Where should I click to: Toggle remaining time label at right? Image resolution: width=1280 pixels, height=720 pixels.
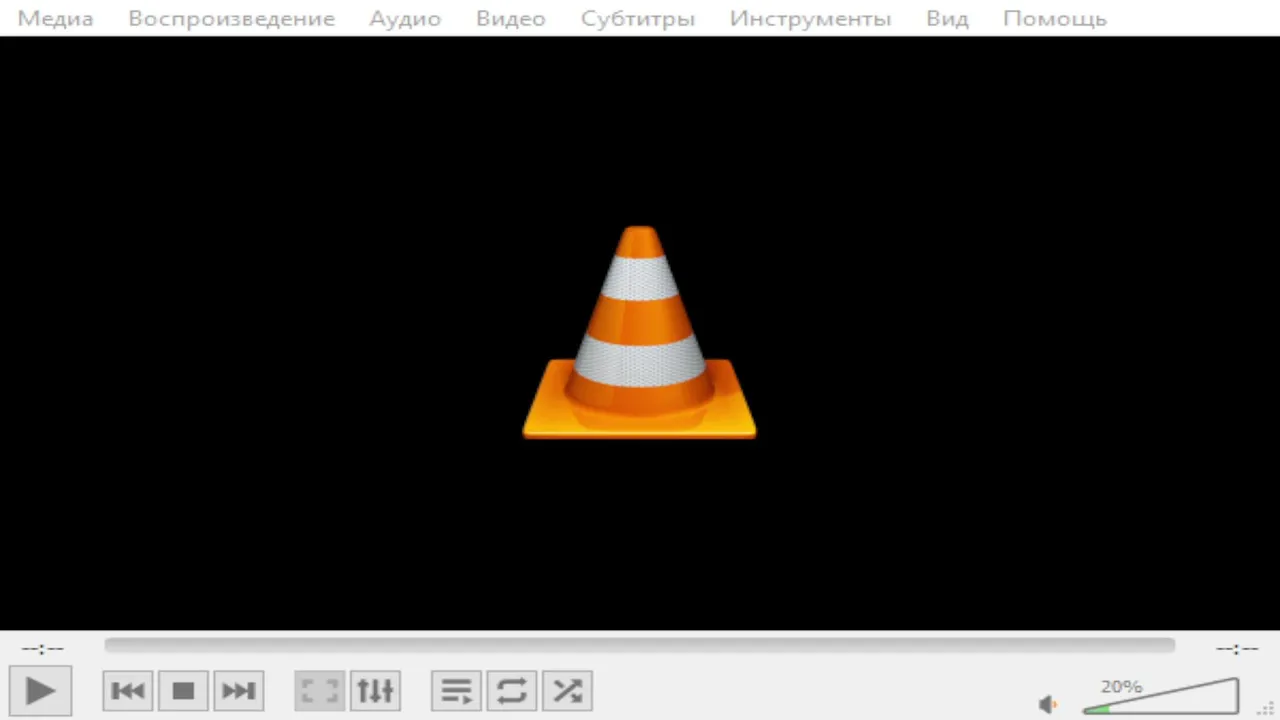[x=1237, y=648]
